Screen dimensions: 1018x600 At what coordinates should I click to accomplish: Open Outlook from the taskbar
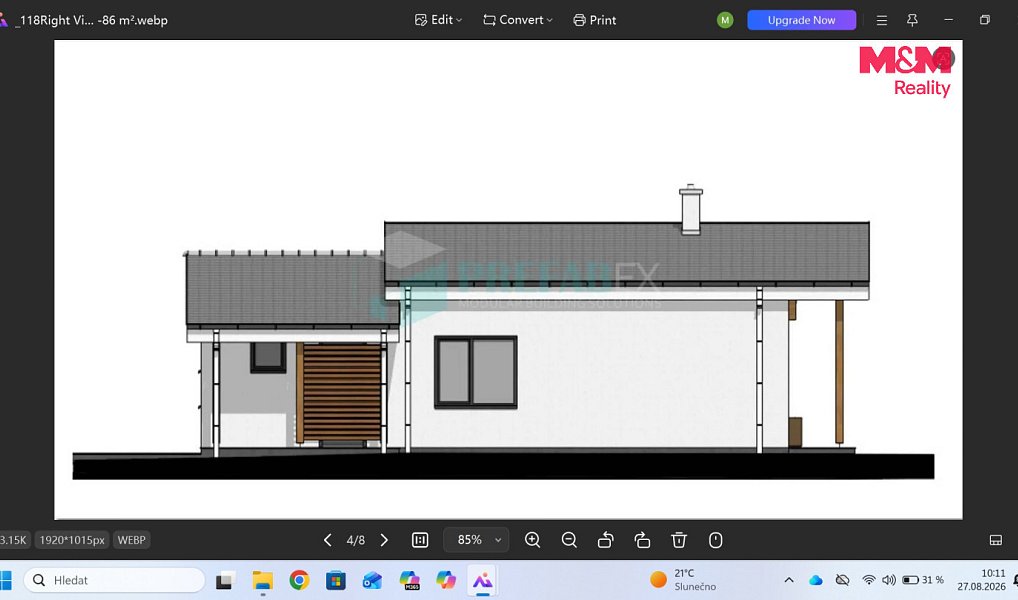[373, 580]
